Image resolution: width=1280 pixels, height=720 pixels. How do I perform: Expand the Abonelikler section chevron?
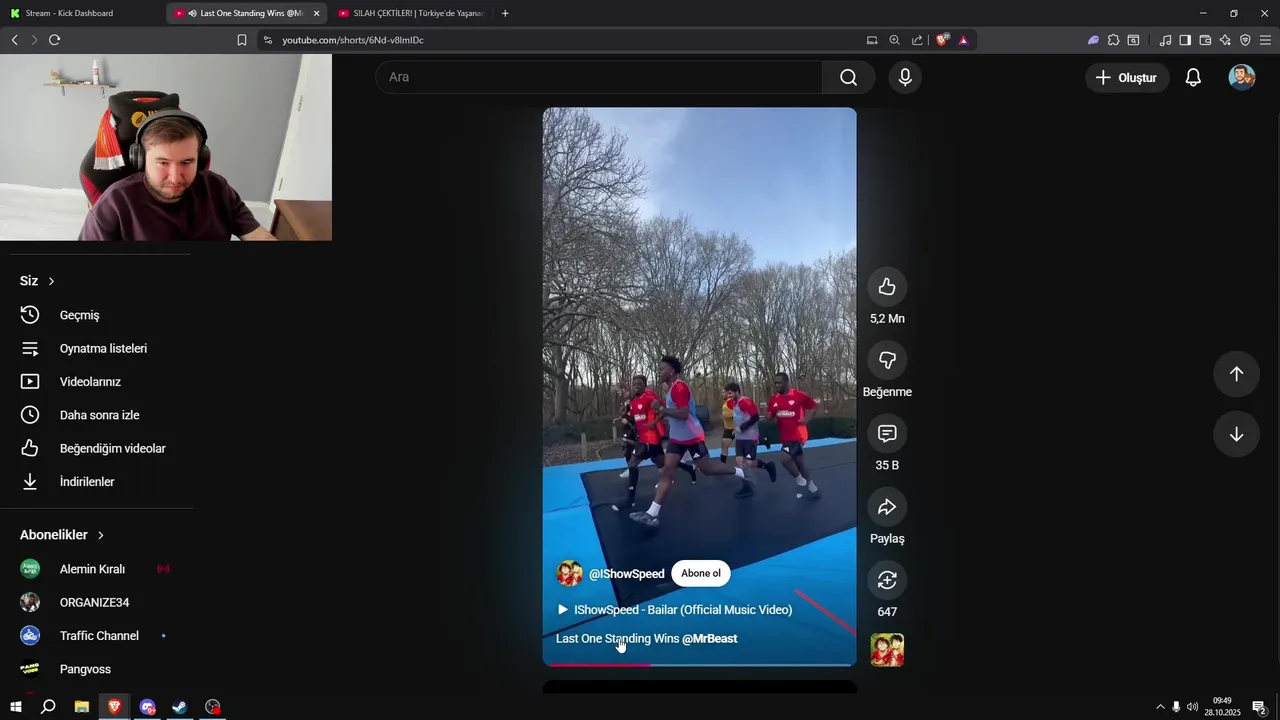100,535
